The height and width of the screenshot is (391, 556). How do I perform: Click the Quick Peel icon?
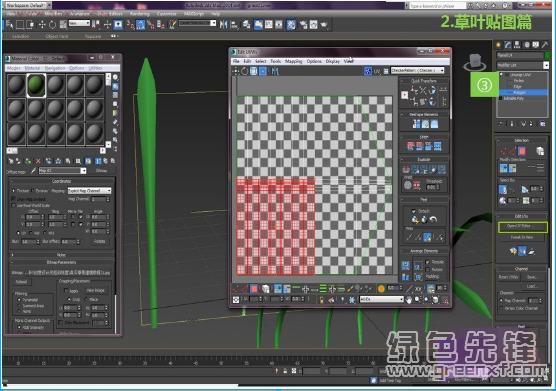pyautogui.click(x=415, y=220)
